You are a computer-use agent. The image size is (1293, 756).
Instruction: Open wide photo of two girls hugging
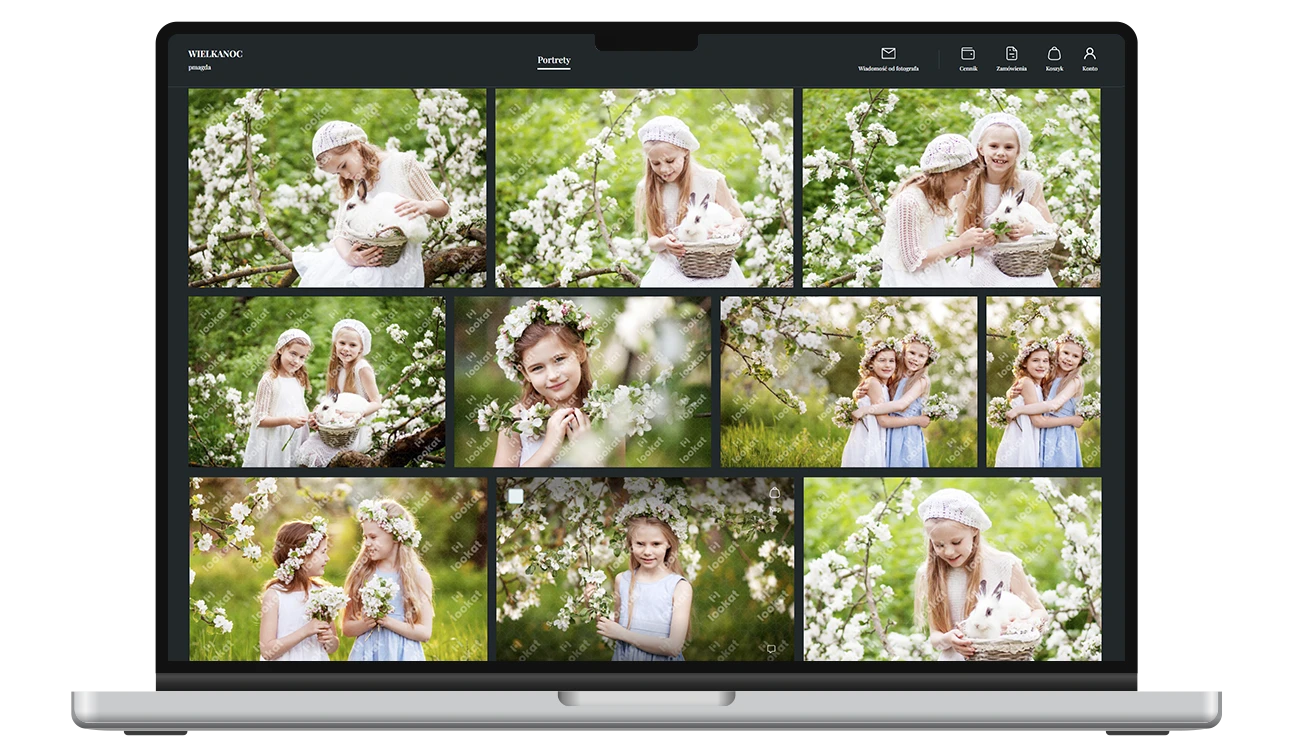point(848,381)
